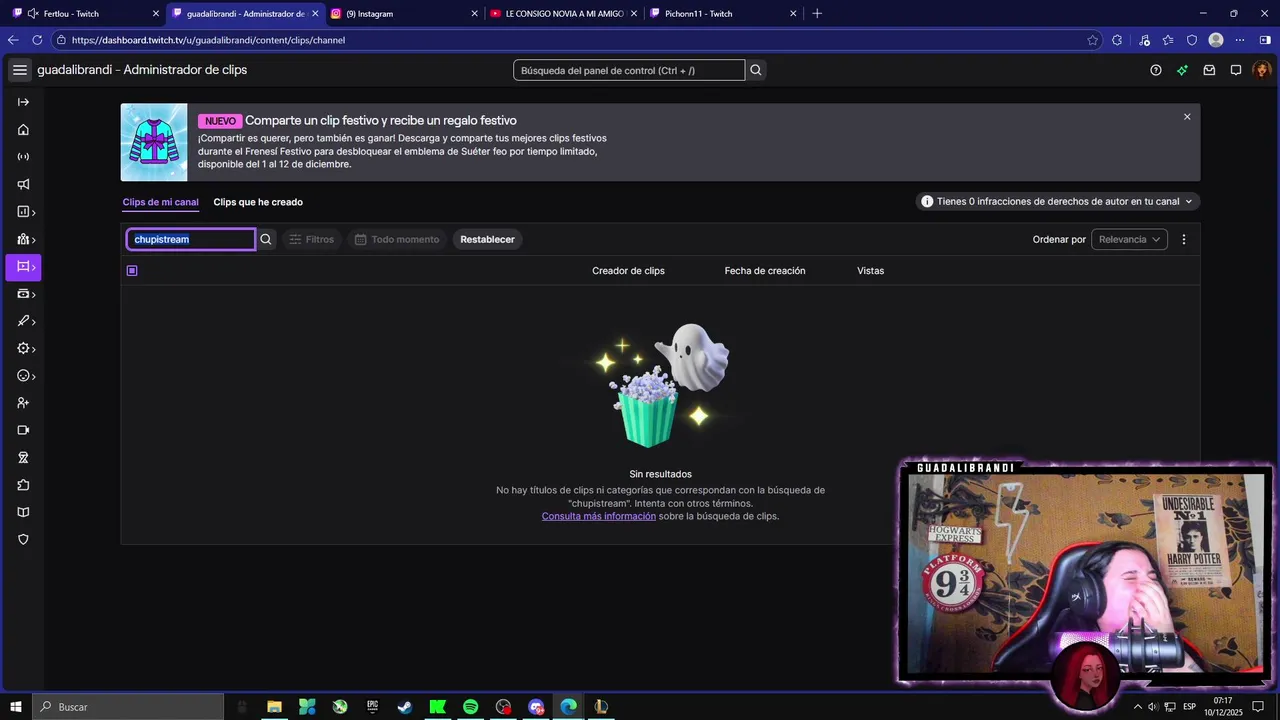
Task: Open the browser favorites list icon
Action: tap(1168, 40)
